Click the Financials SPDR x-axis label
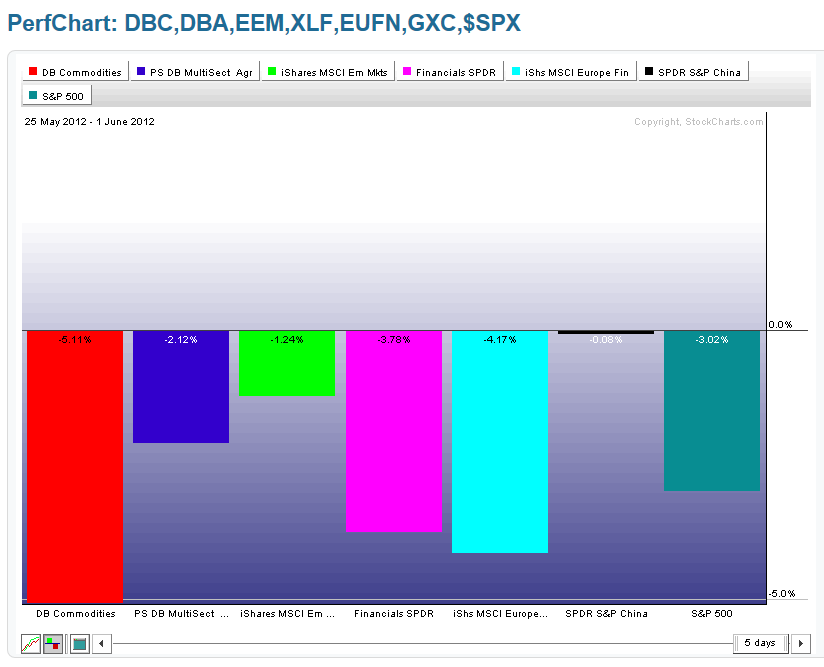This screenshot has height=667, width=824. [x=394, y=613]
